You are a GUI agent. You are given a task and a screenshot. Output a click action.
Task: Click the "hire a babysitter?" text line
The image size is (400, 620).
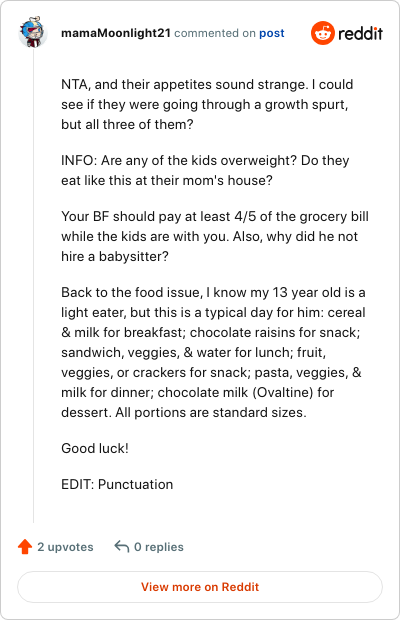(x=115, y=257)
